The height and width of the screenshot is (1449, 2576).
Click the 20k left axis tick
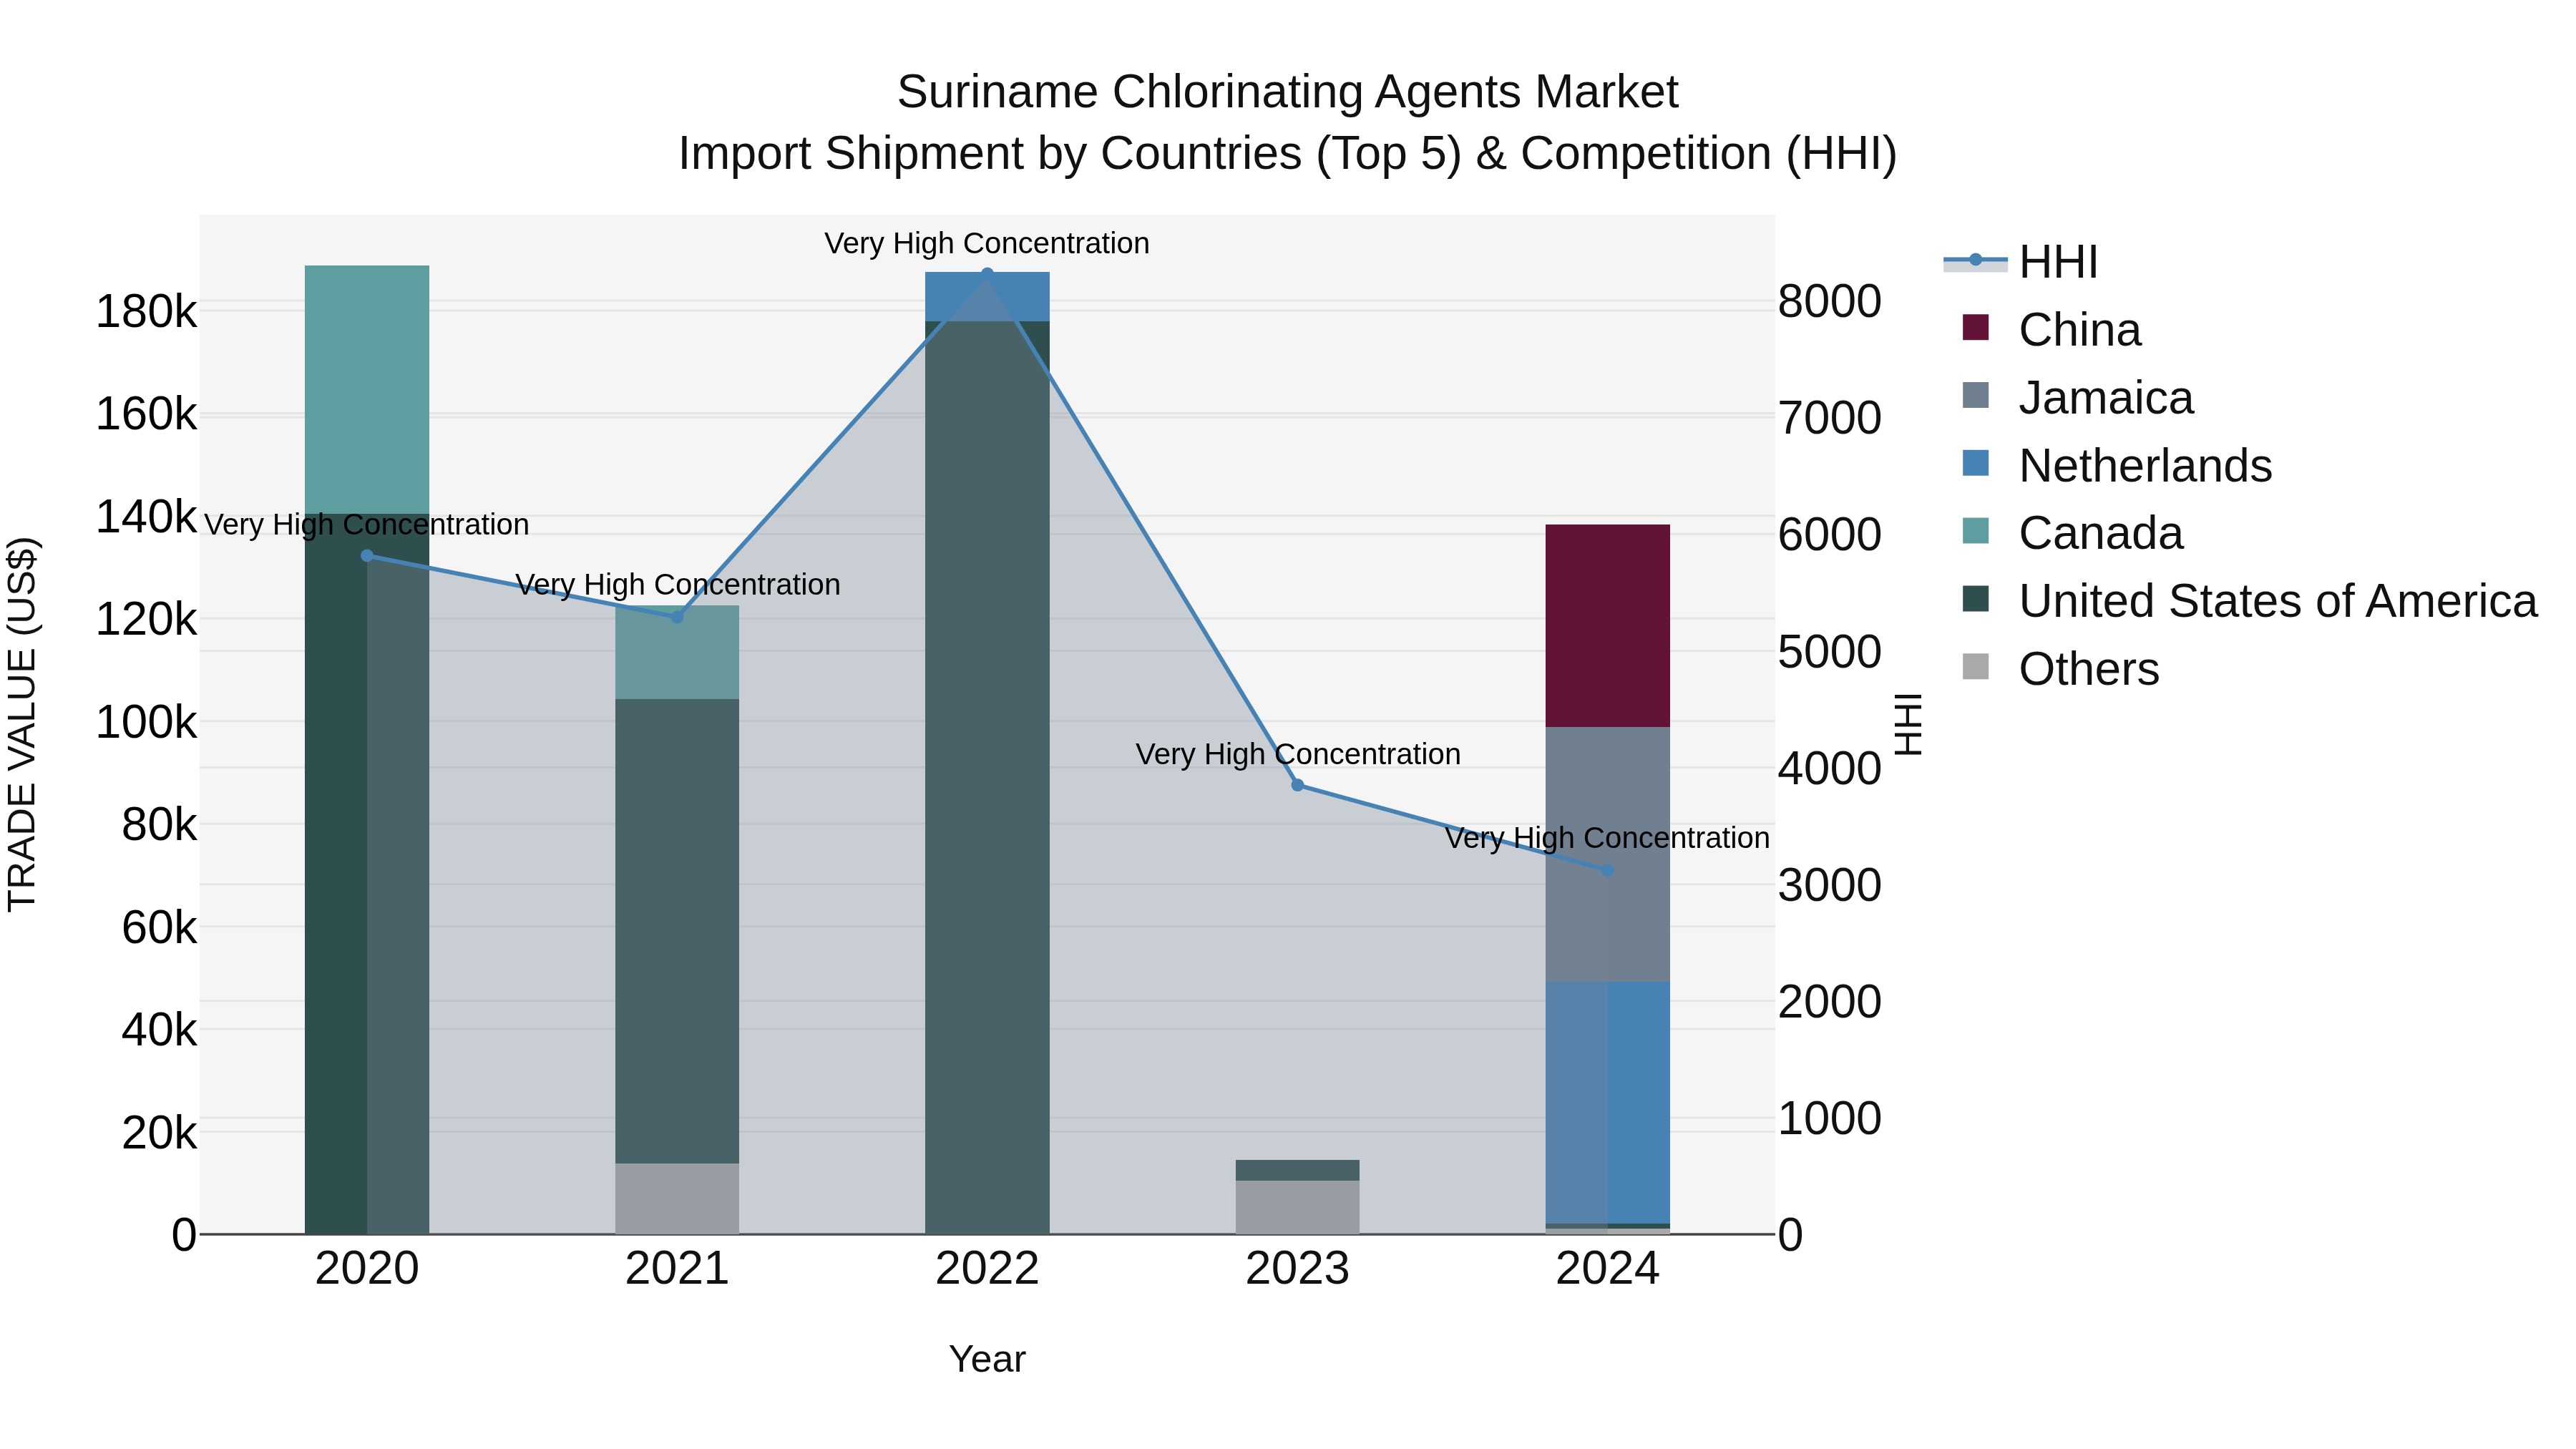[x=160, y=1133]
